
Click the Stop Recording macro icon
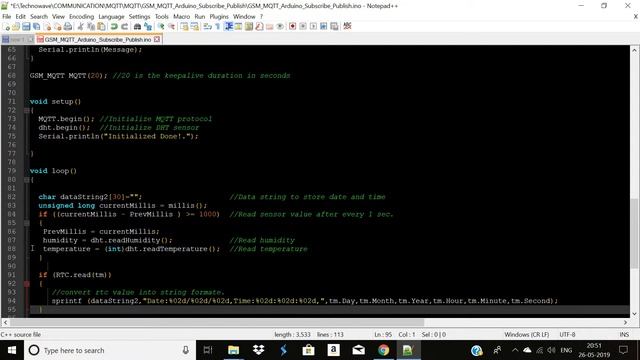coord(303,27)
